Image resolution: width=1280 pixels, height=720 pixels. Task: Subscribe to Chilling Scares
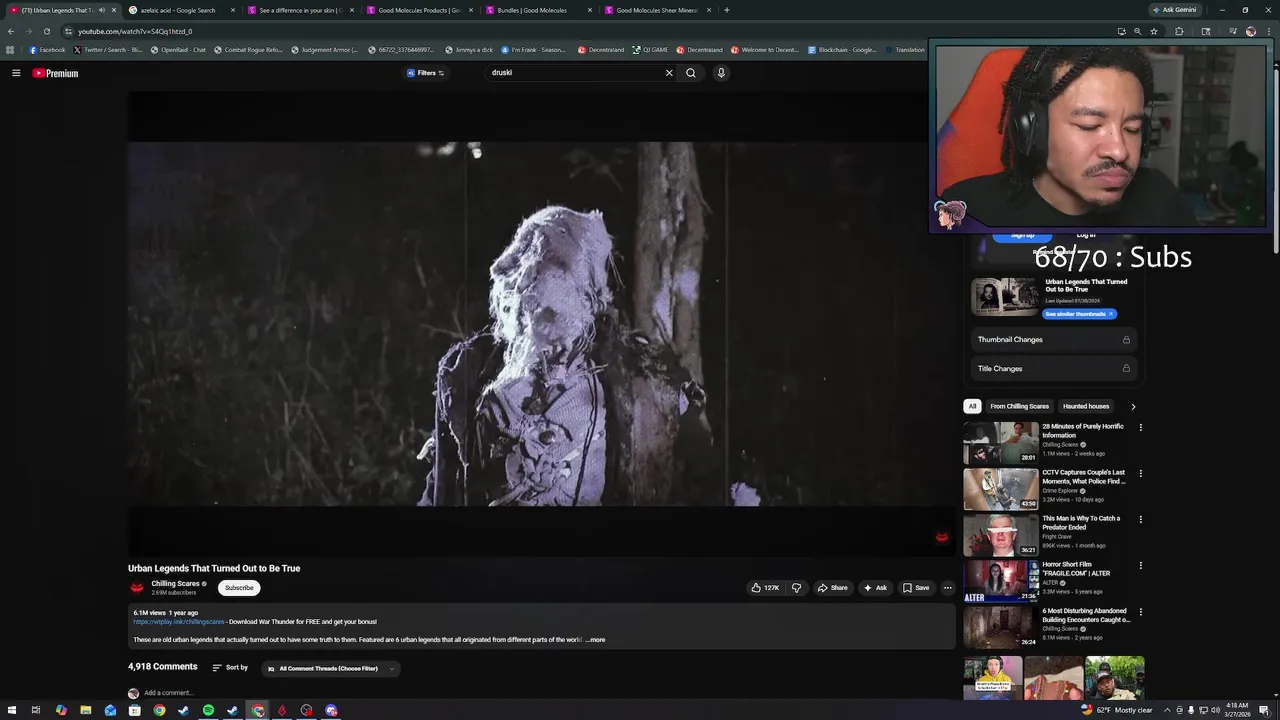(239, 588)
